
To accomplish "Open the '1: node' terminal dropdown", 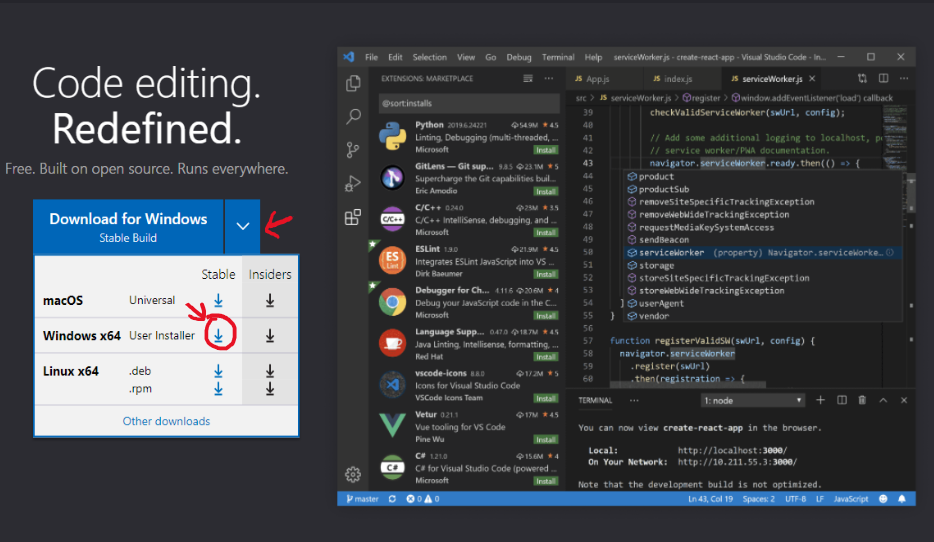I will tap(754, 400).
